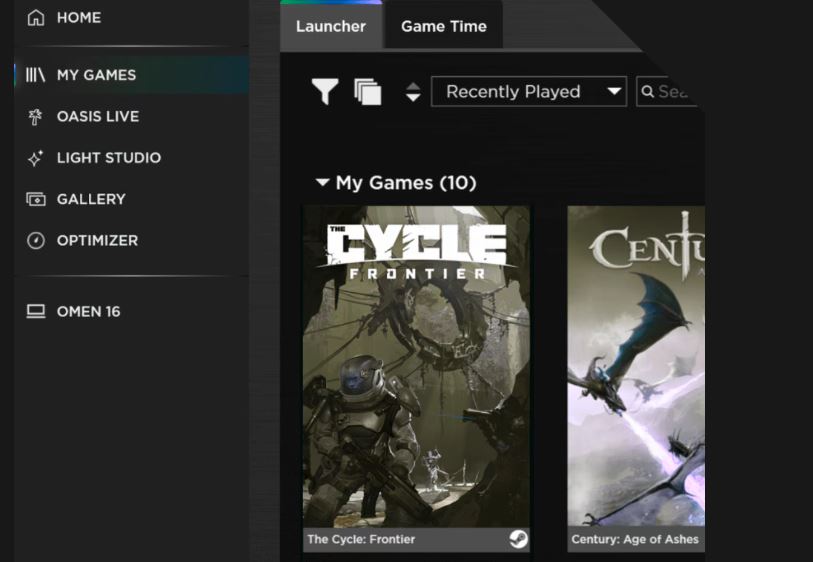Open OASIS LIVE
The width and height of the screenshot is (813, 562).
click(x=98, y=117)
